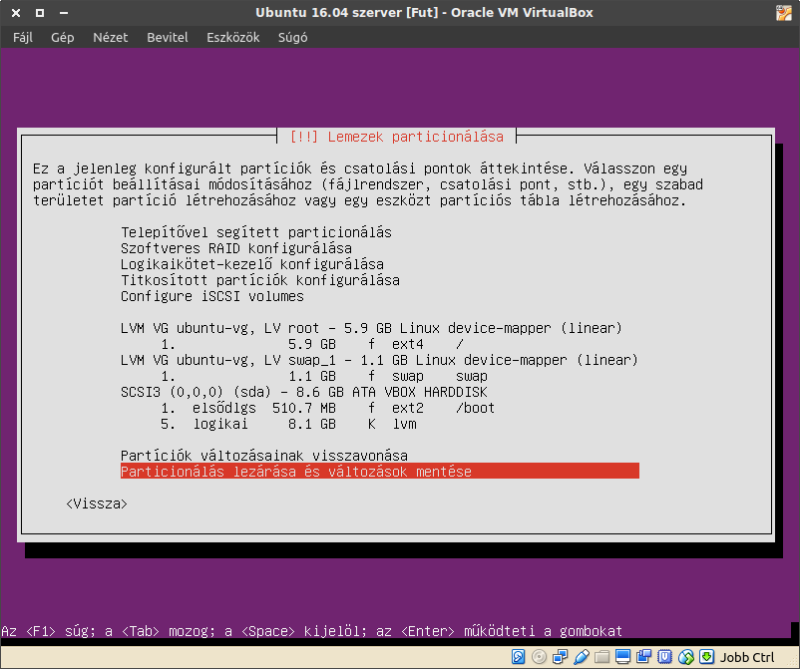Click the mouse integration status icon

click(685, 656)
